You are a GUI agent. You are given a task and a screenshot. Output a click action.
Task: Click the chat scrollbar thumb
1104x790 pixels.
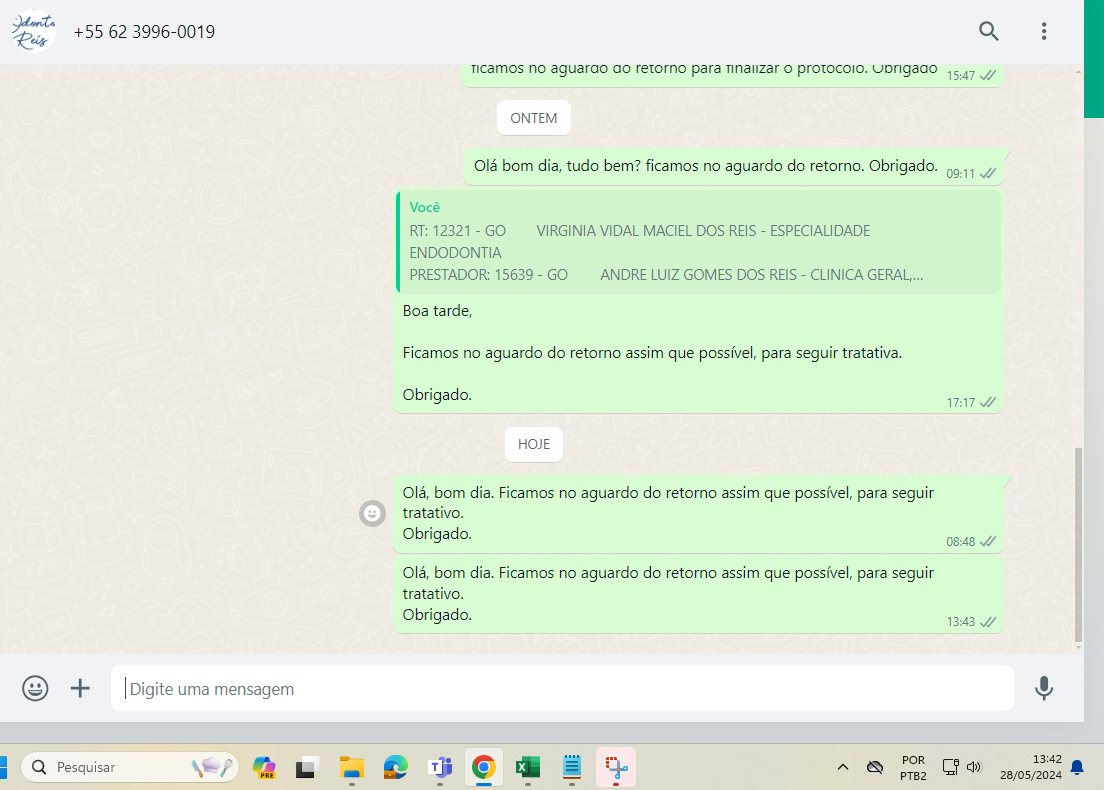(1078, 544)
